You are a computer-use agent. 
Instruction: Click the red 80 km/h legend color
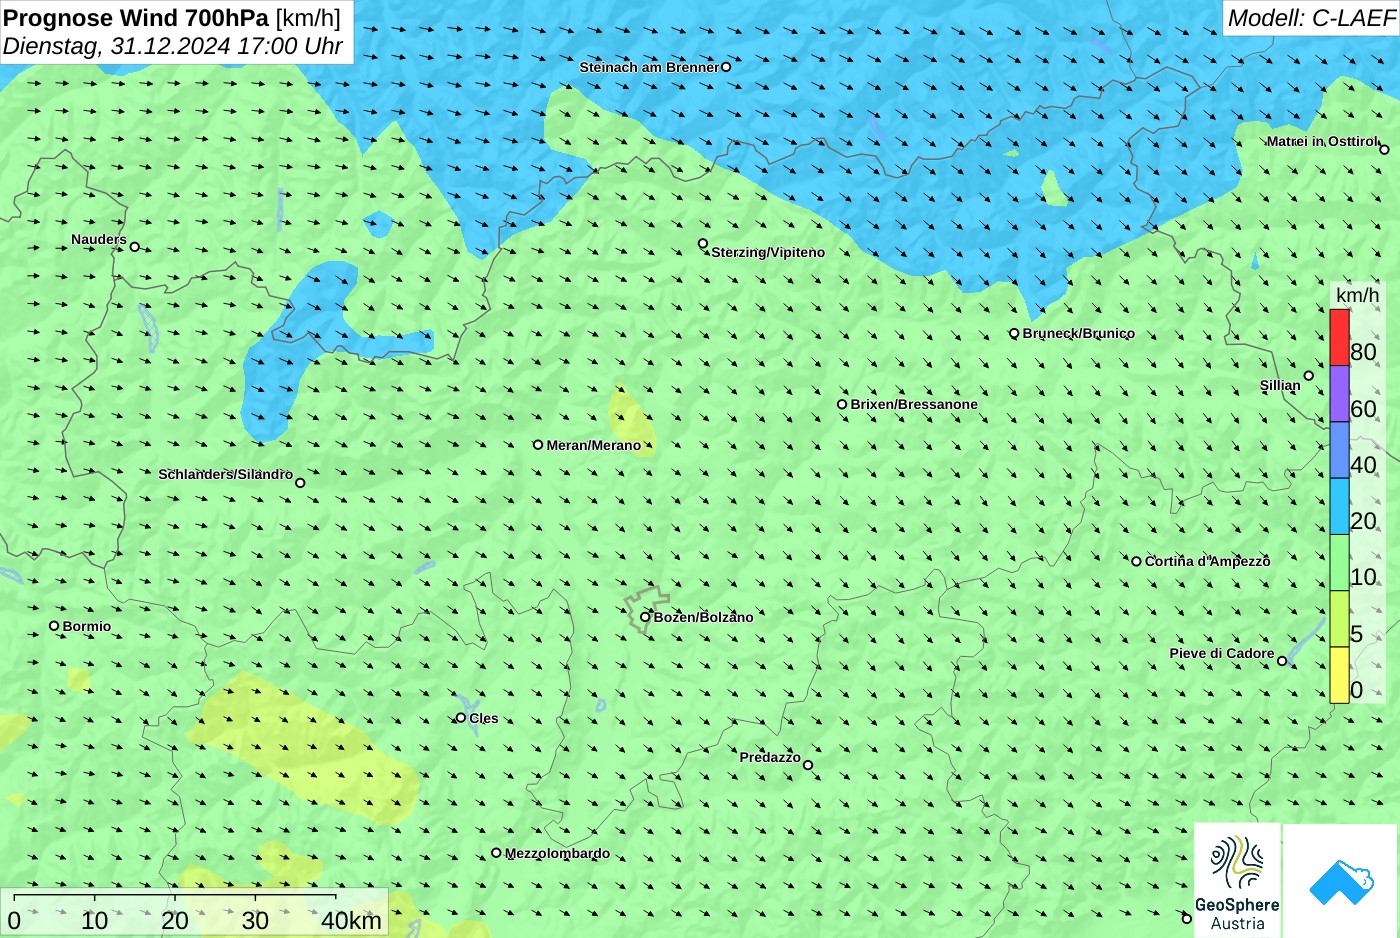point(1339,338)
